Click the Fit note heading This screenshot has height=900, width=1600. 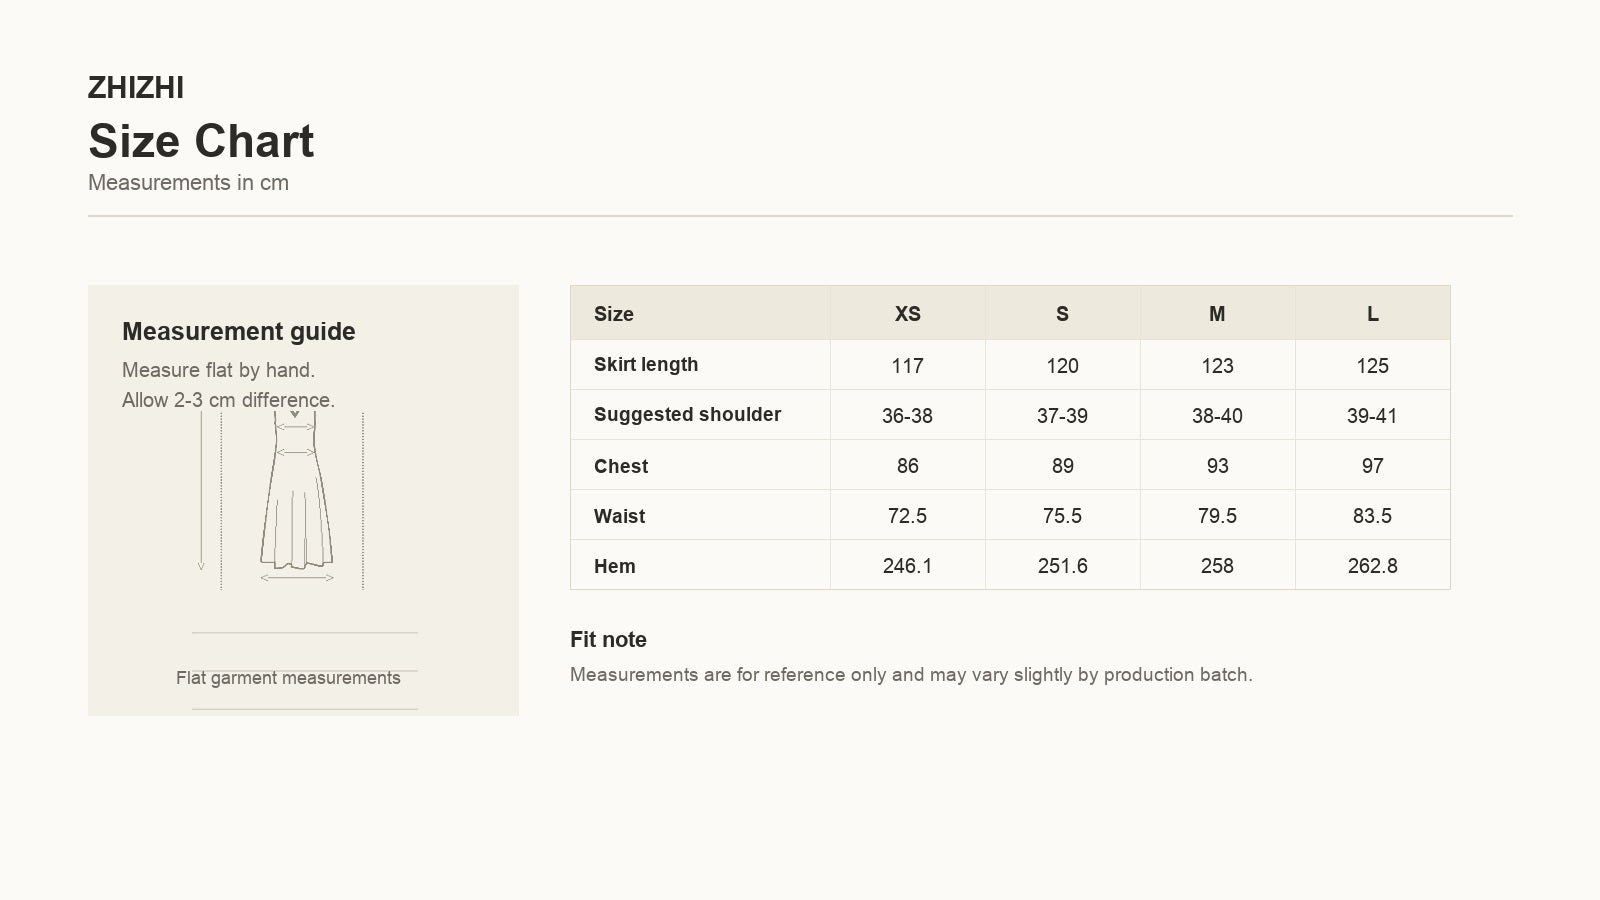pos(608,640)
